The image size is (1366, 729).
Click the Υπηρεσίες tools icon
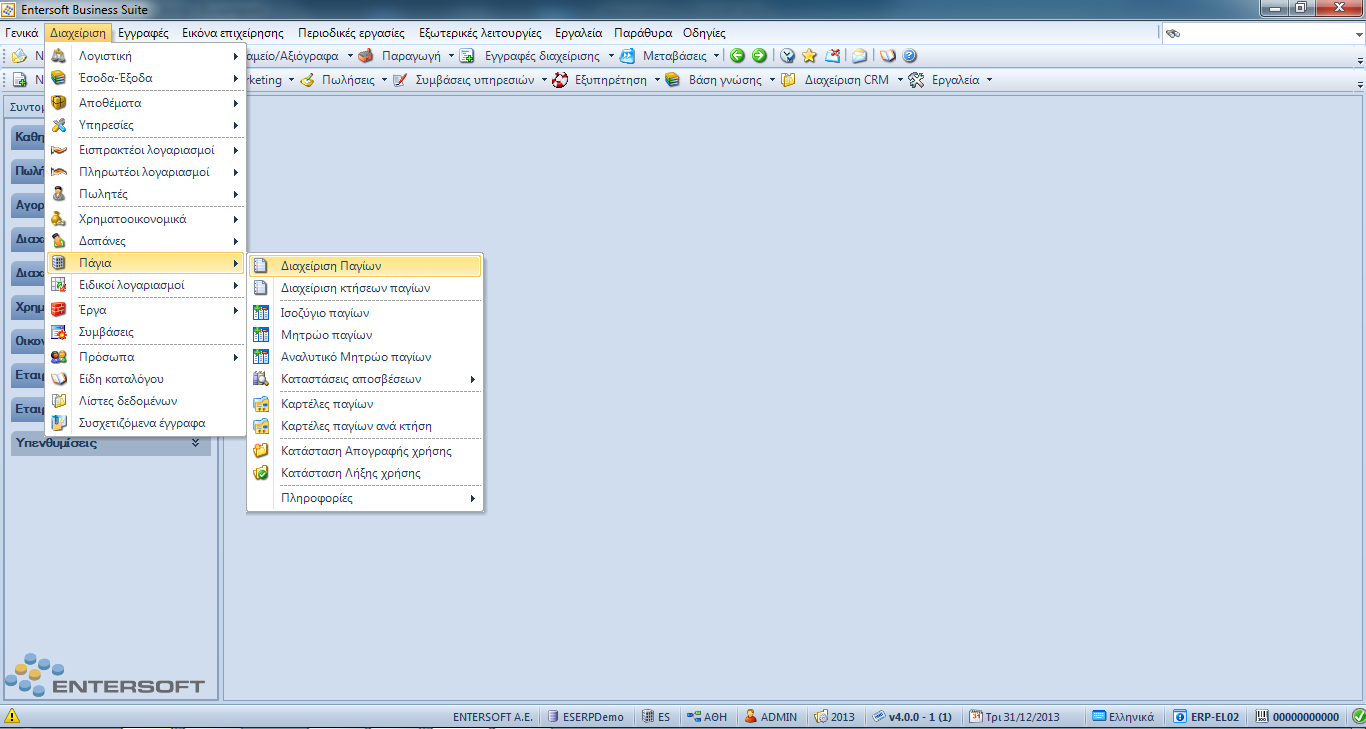[59, 125]
